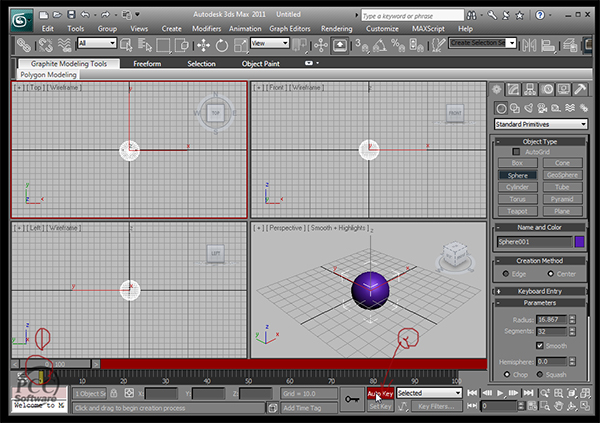Switch to the Display command panel tab
600x423 pixels.
tap(564, 90)
